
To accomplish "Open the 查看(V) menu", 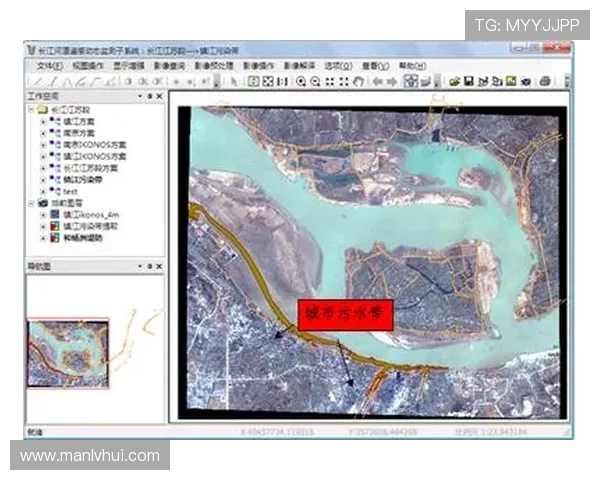I will pos(376,66).
